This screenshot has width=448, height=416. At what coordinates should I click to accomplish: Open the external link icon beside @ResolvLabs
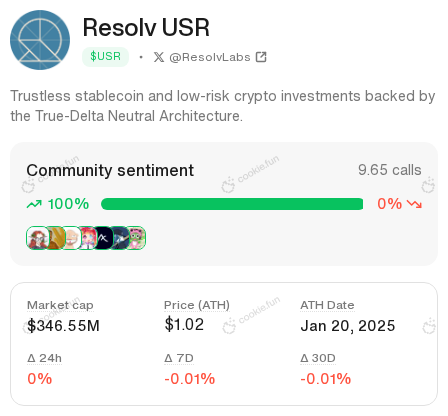tap(261, 57)
